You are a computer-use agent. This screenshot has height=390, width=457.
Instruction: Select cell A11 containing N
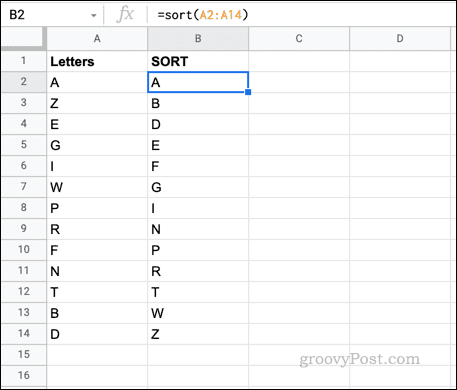pos(97,271)
